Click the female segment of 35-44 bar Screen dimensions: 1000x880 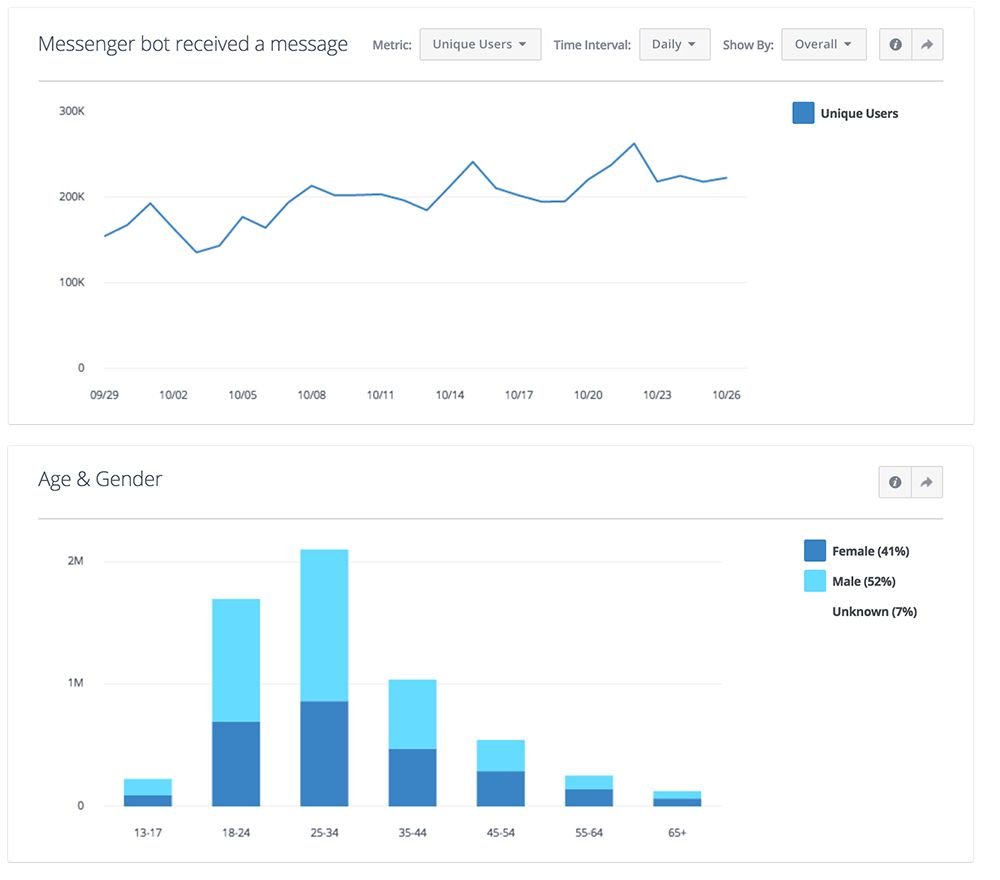coord(412,777)
